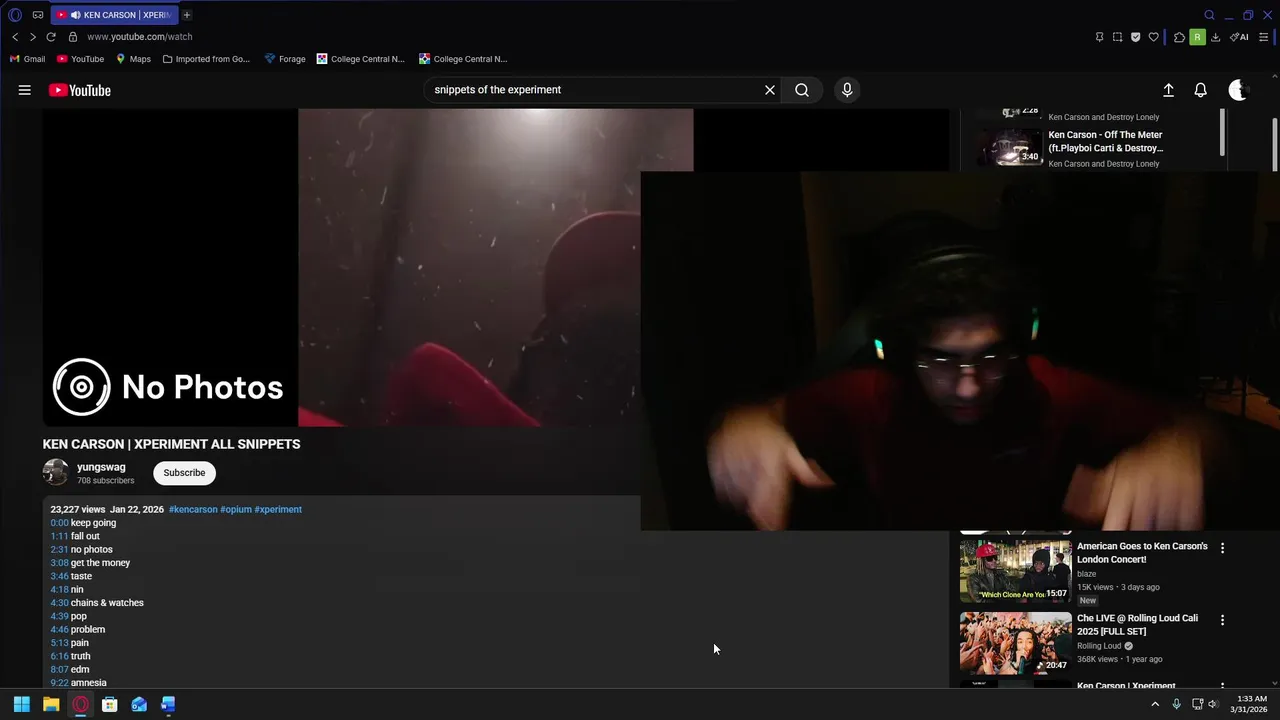Click the Rolling Loud channel name
Image resolution: width=1280 pixels, height=720 pixels.
[1099, 646]
